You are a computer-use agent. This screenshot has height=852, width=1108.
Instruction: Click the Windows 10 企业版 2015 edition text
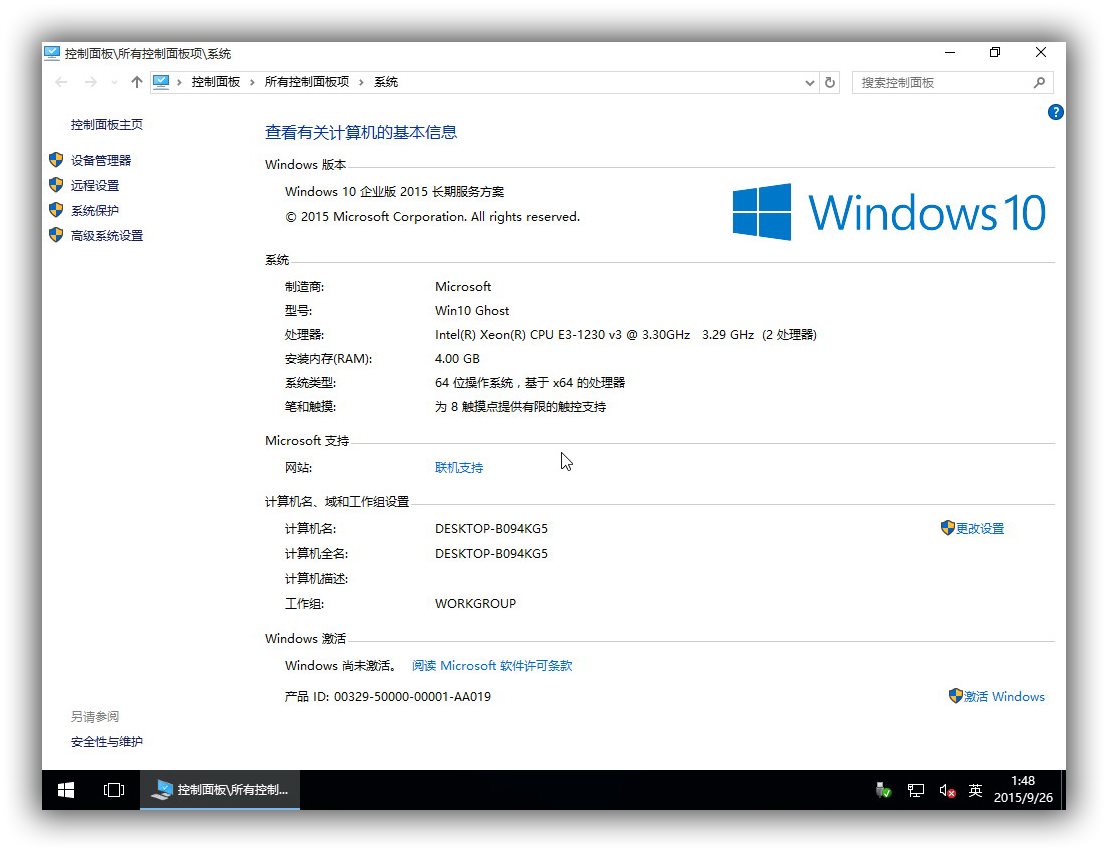(394, 191)
